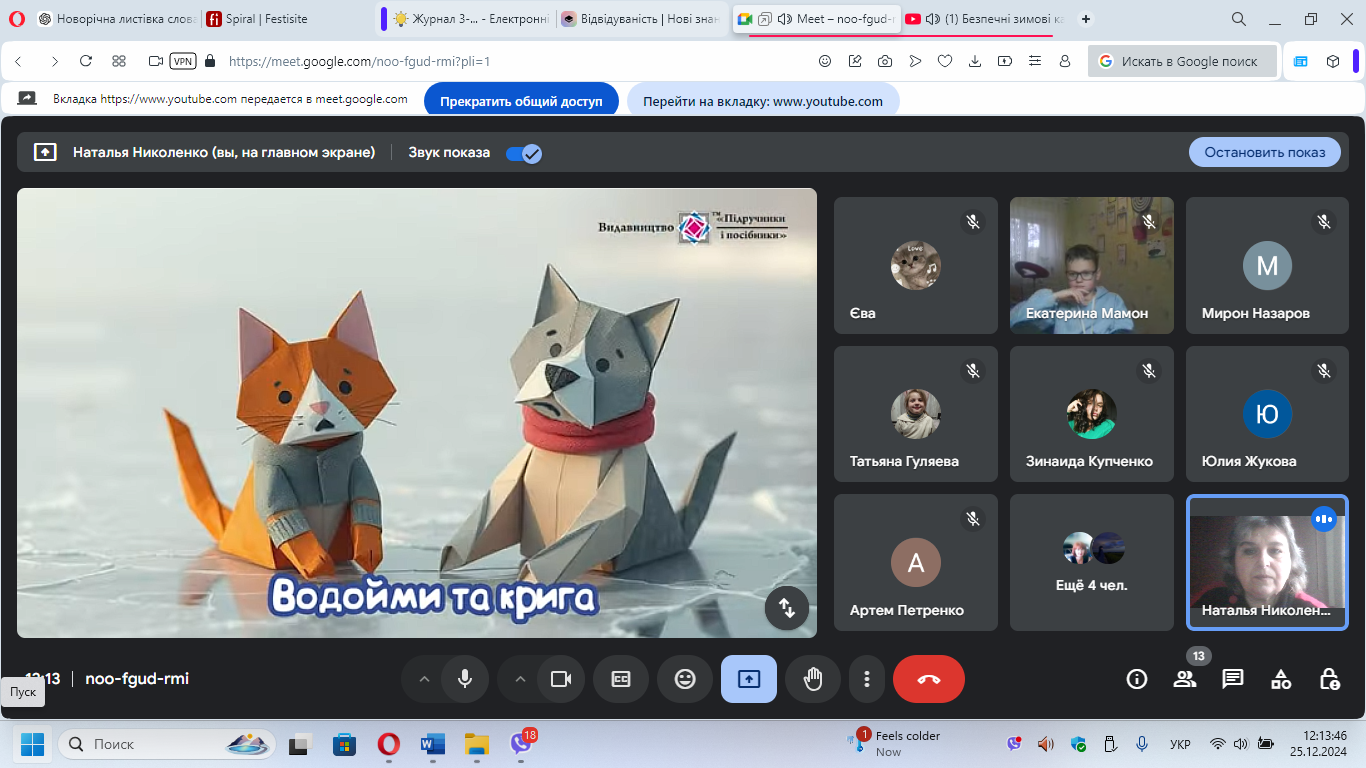
Task: Expand camera video settings chevron
Action: [520, 679]
